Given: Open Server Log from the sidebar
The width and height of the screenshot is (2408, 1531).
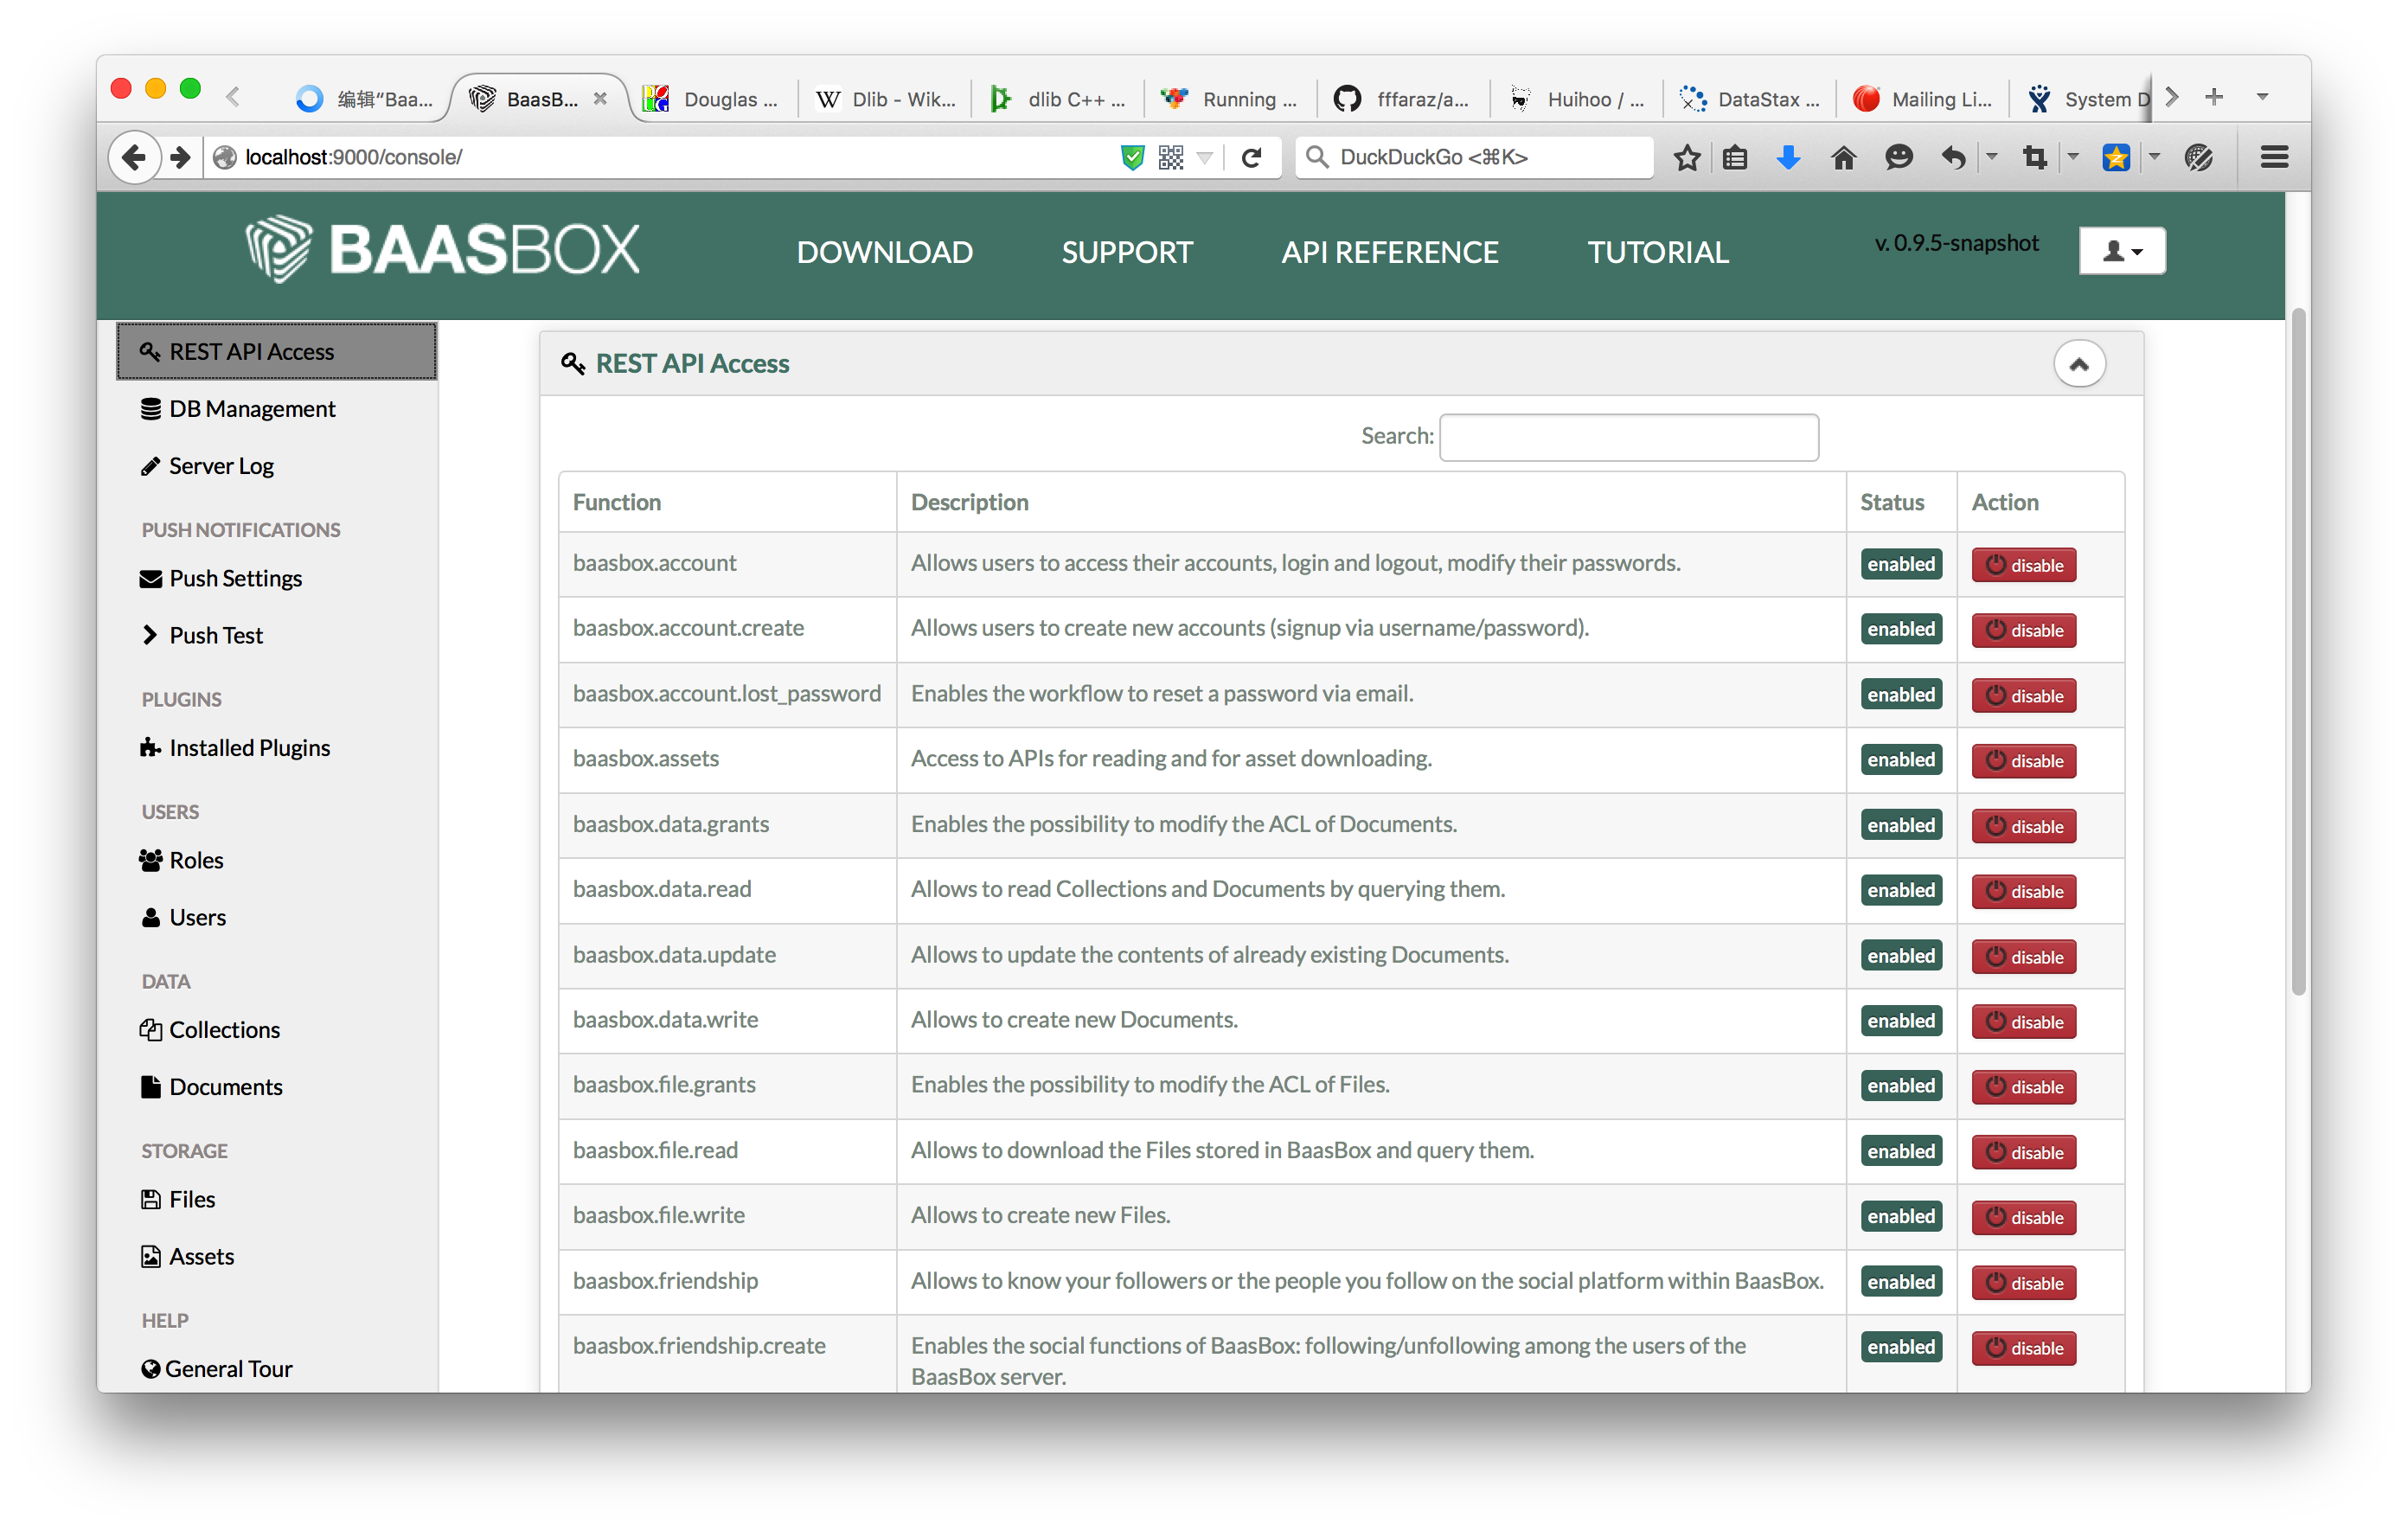Looking at the screenshot, I should coord(220,466).
